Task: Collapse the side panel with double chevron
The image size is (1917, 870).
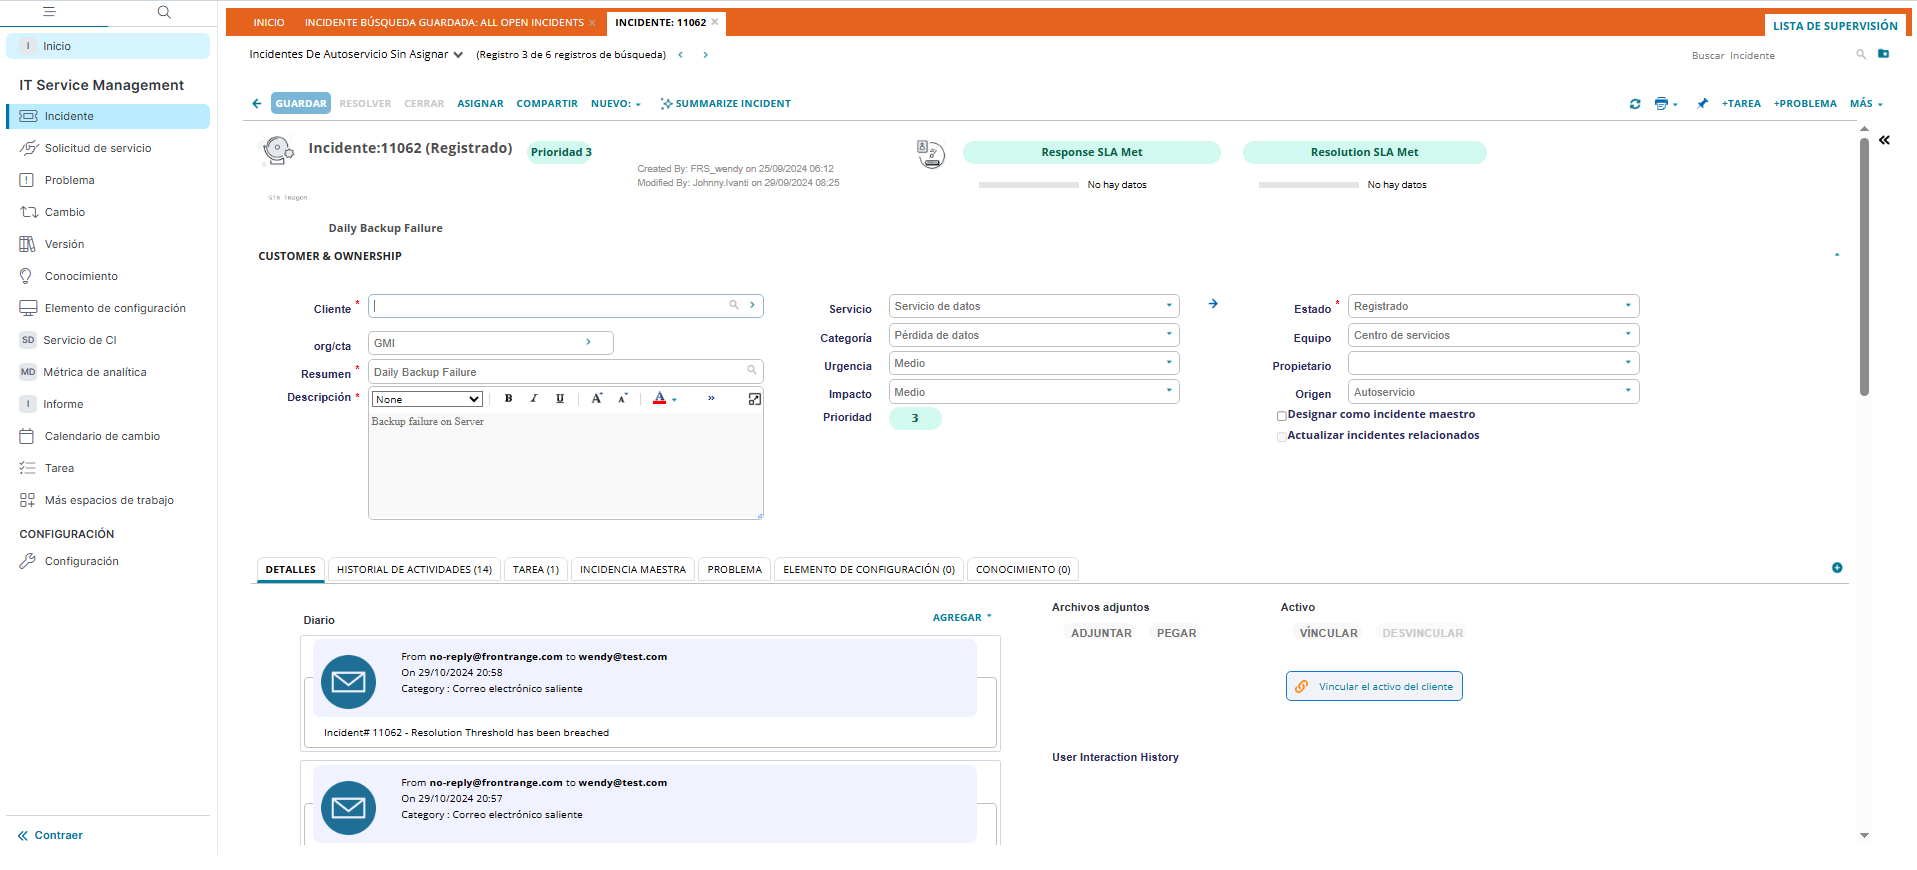Action: click(1884, 141)
